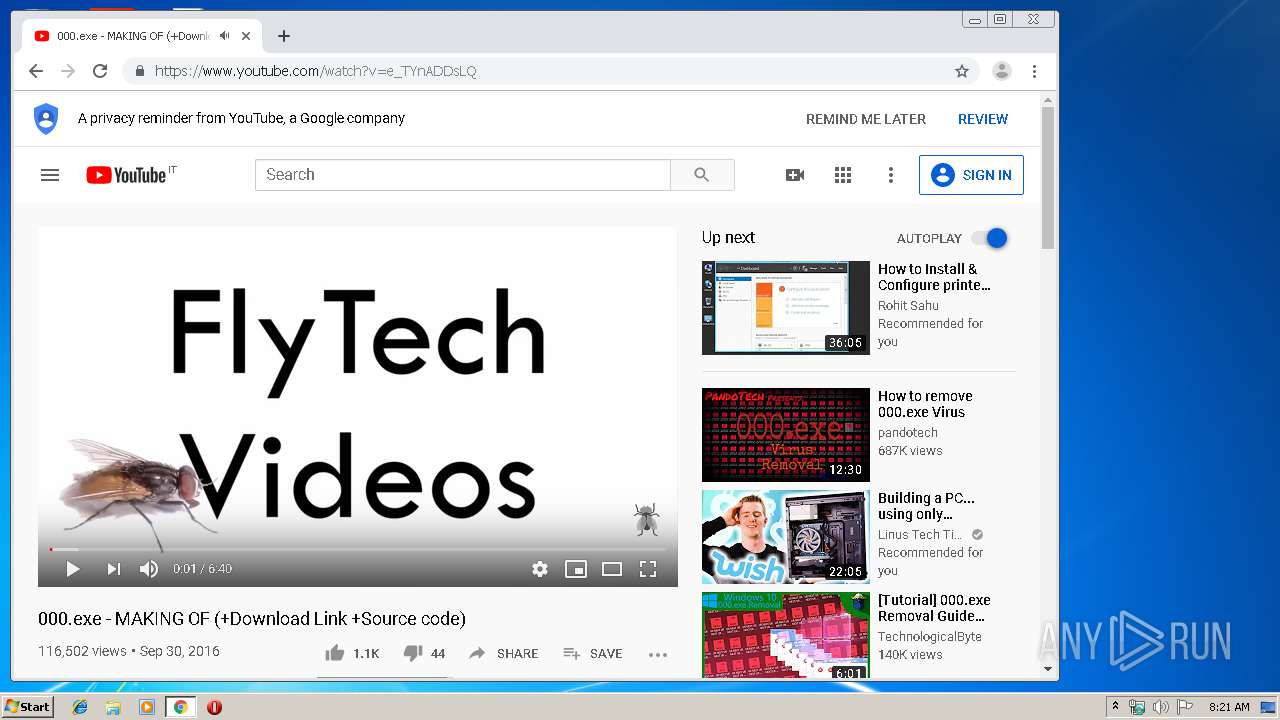Select the 000.exe - MAKING OF tab
Image resolution: width=1280 pixels, height=720 pixels.
pos(142,36)
